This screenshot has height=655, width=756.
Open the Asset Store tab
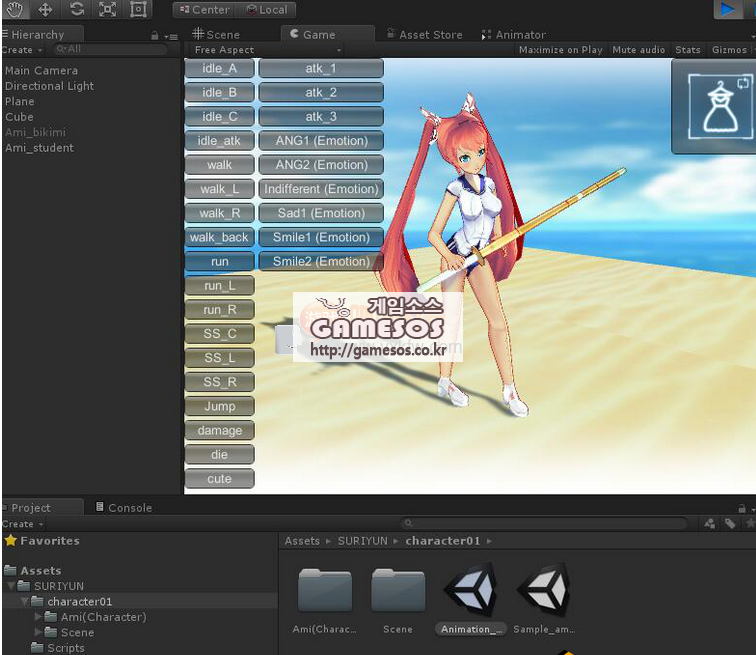click(x=425, y=35)
